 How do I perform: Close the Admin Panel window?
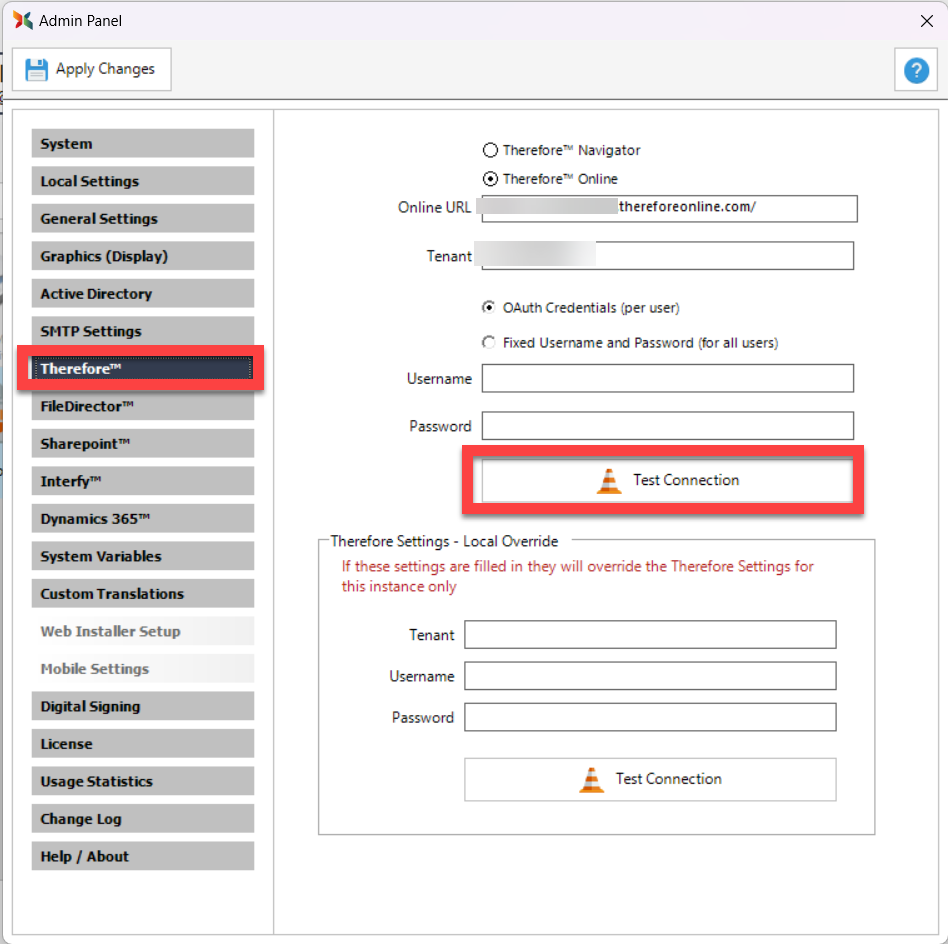(x=926, y=21)
